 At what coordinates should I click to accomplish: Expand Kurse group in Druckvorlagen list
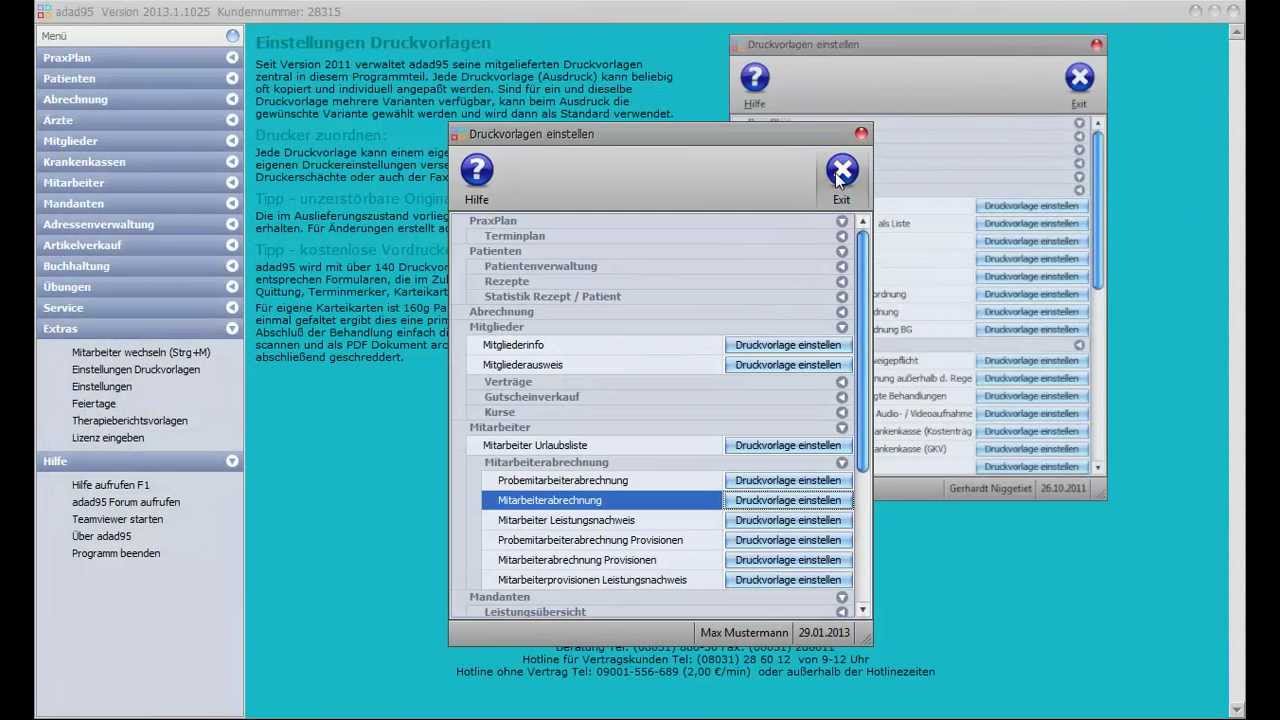pos(842,412)
